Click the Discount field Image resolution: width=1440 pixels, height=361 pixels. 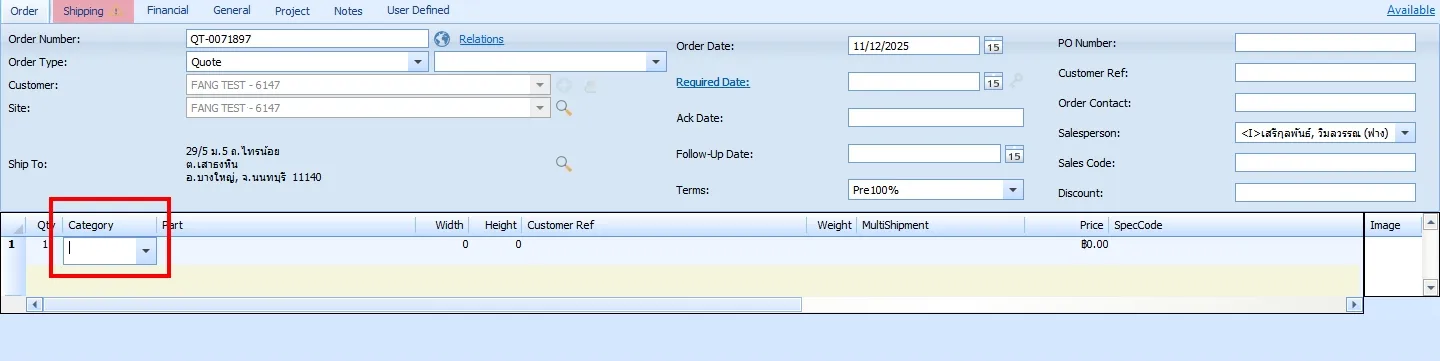click(1325, 193)
